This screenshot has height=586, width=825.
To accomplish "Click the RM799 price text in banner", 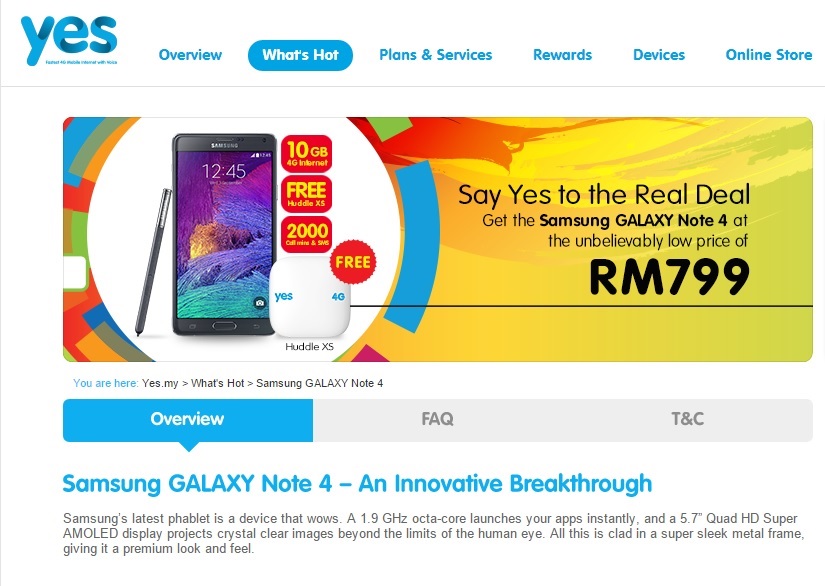I will point(669,277).
